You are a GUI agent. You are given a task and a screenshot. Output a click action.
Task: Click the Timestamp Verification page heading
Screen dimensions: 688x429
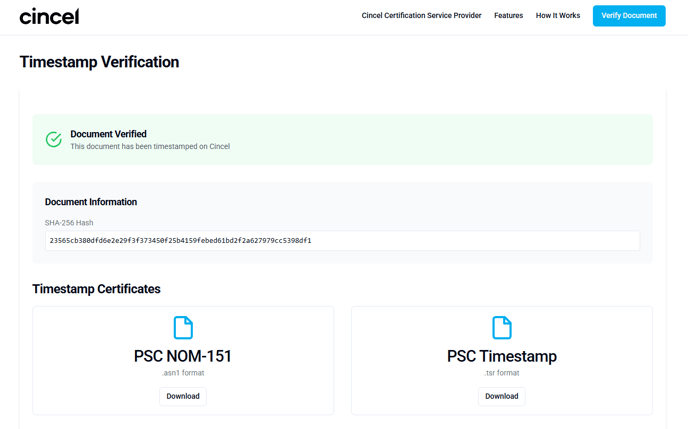99,62
